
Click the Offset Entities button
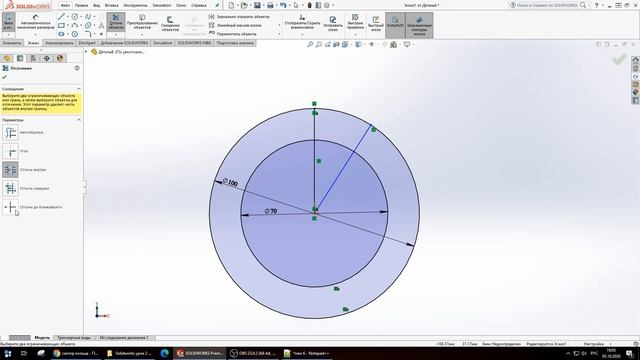click(170, 24)
